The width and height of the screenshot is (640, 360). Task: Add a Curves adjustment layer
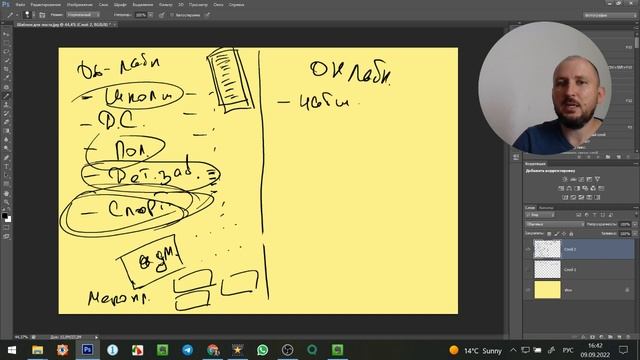click(x=581, y=179)
